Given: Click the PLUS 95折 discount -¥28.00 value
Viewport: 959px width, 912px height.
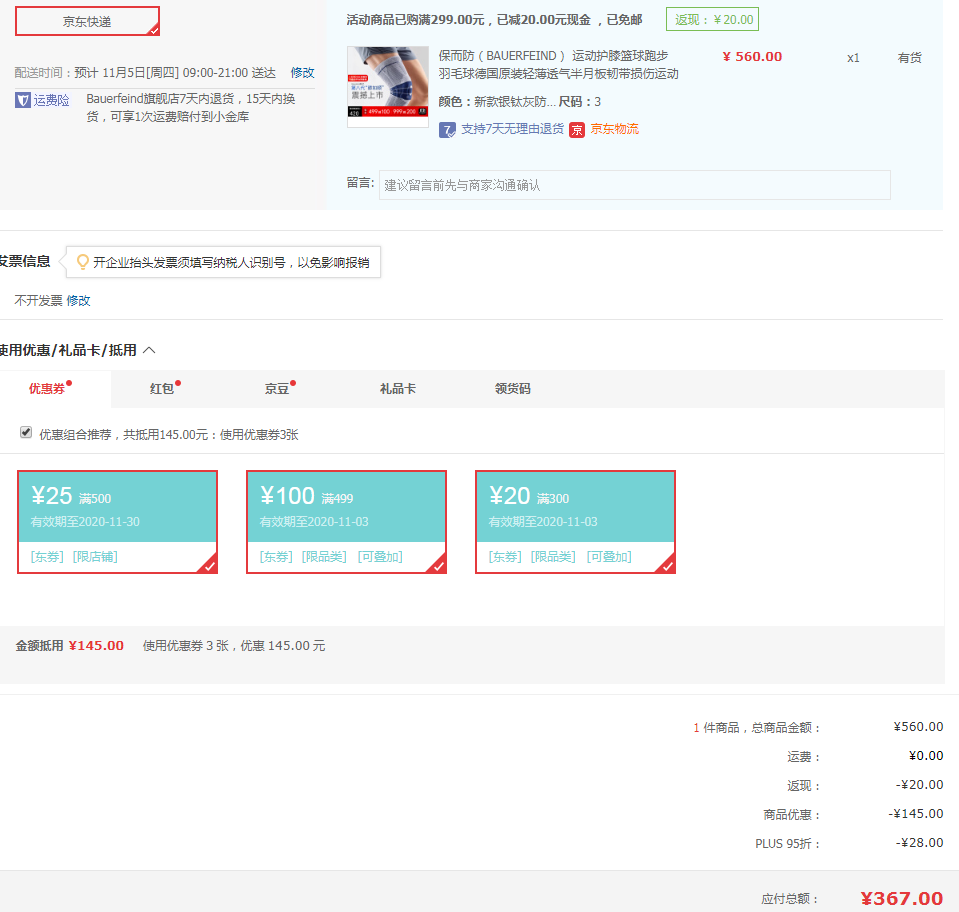Looking at the screenshot, I should (x=920, y=843).
